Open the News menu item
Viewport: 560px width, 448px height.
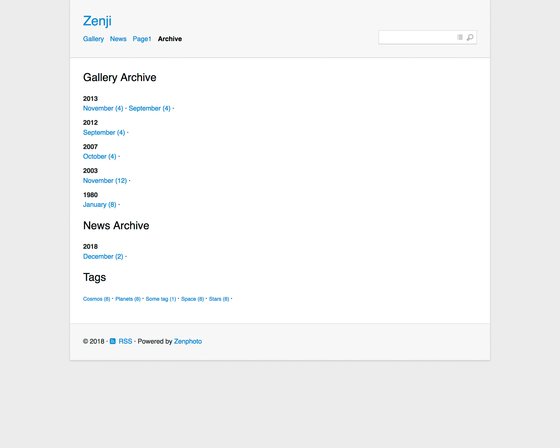[118, 39]
